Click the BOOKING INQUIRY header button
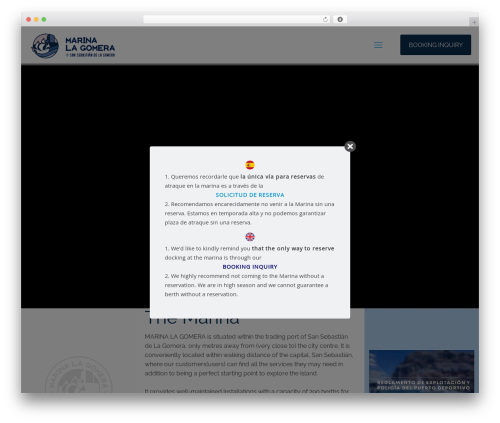 click(x=435, y=45)
